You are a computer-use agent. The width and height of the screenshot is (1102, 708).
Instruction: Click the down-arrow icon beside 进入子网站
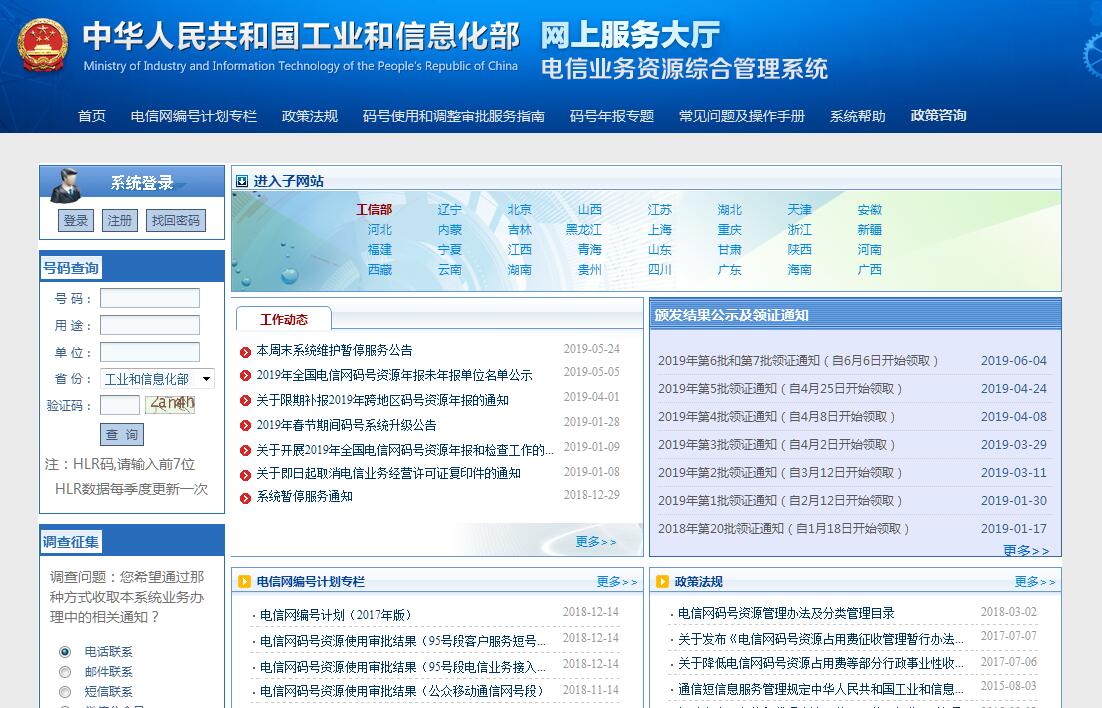coord(242,181)
